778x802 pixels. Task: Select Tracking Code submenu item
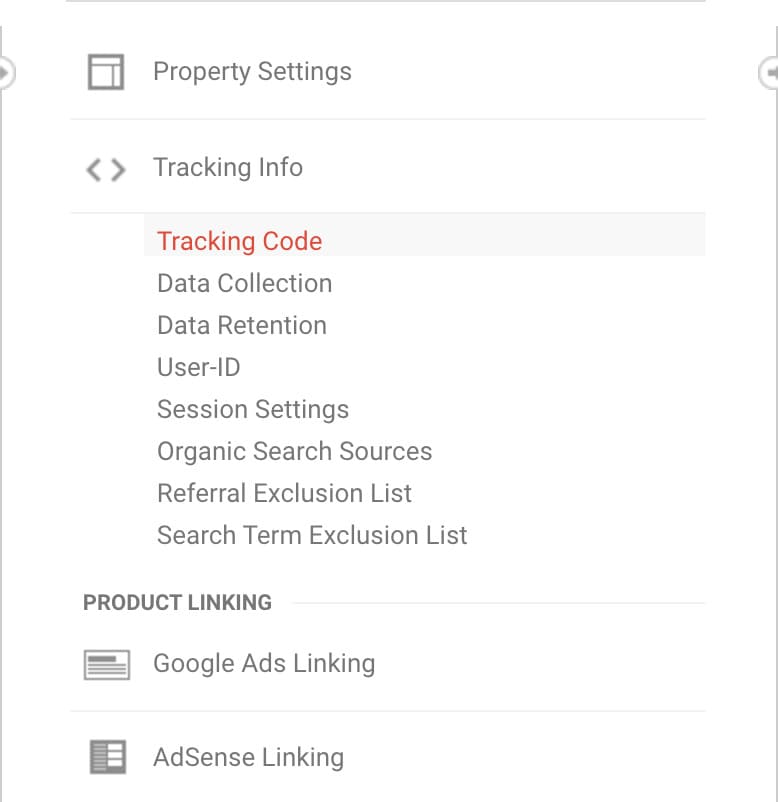[x=239, y=241]
